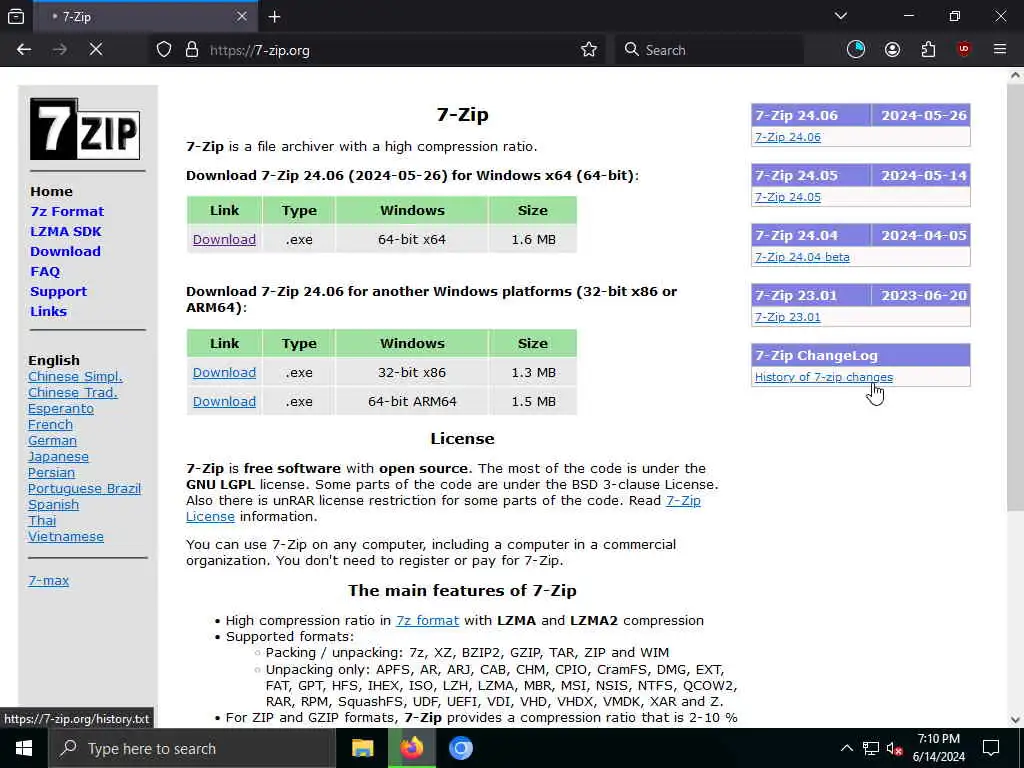Open File Explorer from the taskbar
Image resolution: width=1024 pixels, height=768 pixels.
(x=362, y=748)
